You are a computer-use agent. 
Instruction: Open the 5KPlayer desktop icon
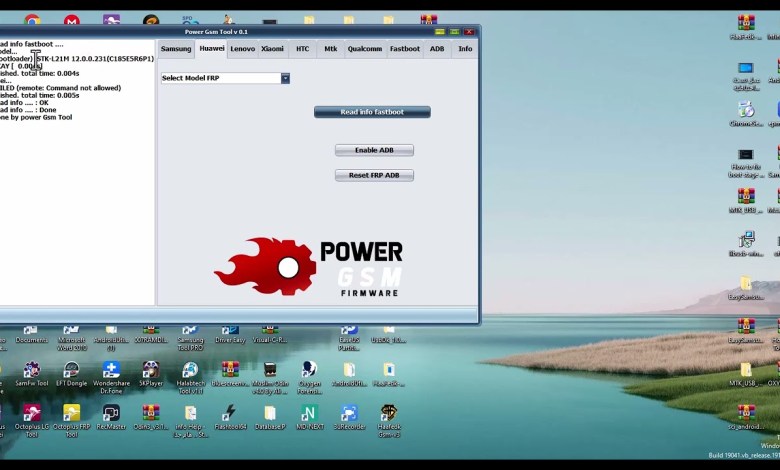click(x=151, y=370)
